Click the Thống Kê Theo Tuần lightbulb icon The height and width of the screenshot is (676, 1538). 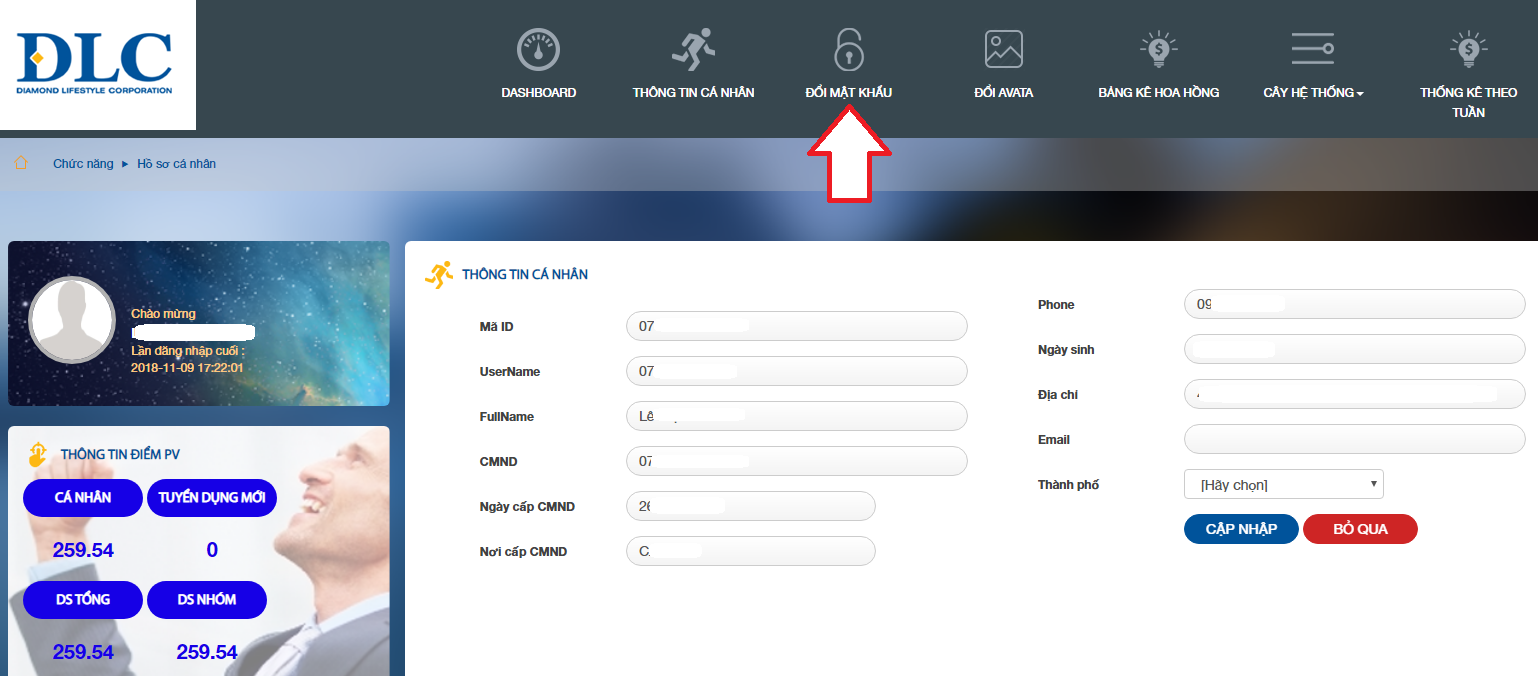[1468, 48]
